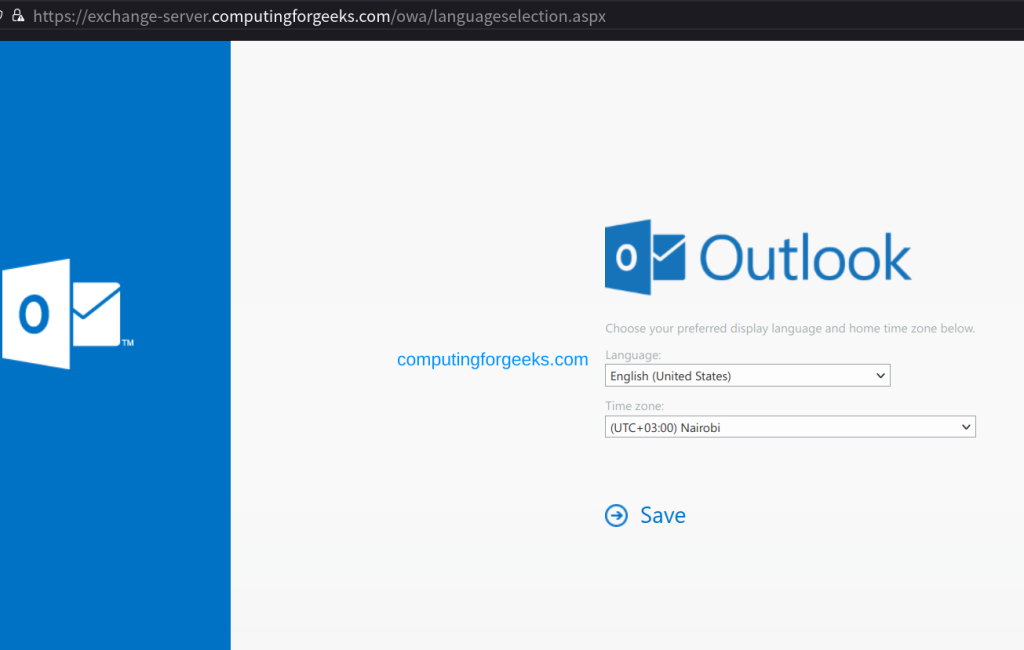Click the preferred display language instruction text
The height and width of the screenshot is (650, 1024).
[x=789, y=328]
